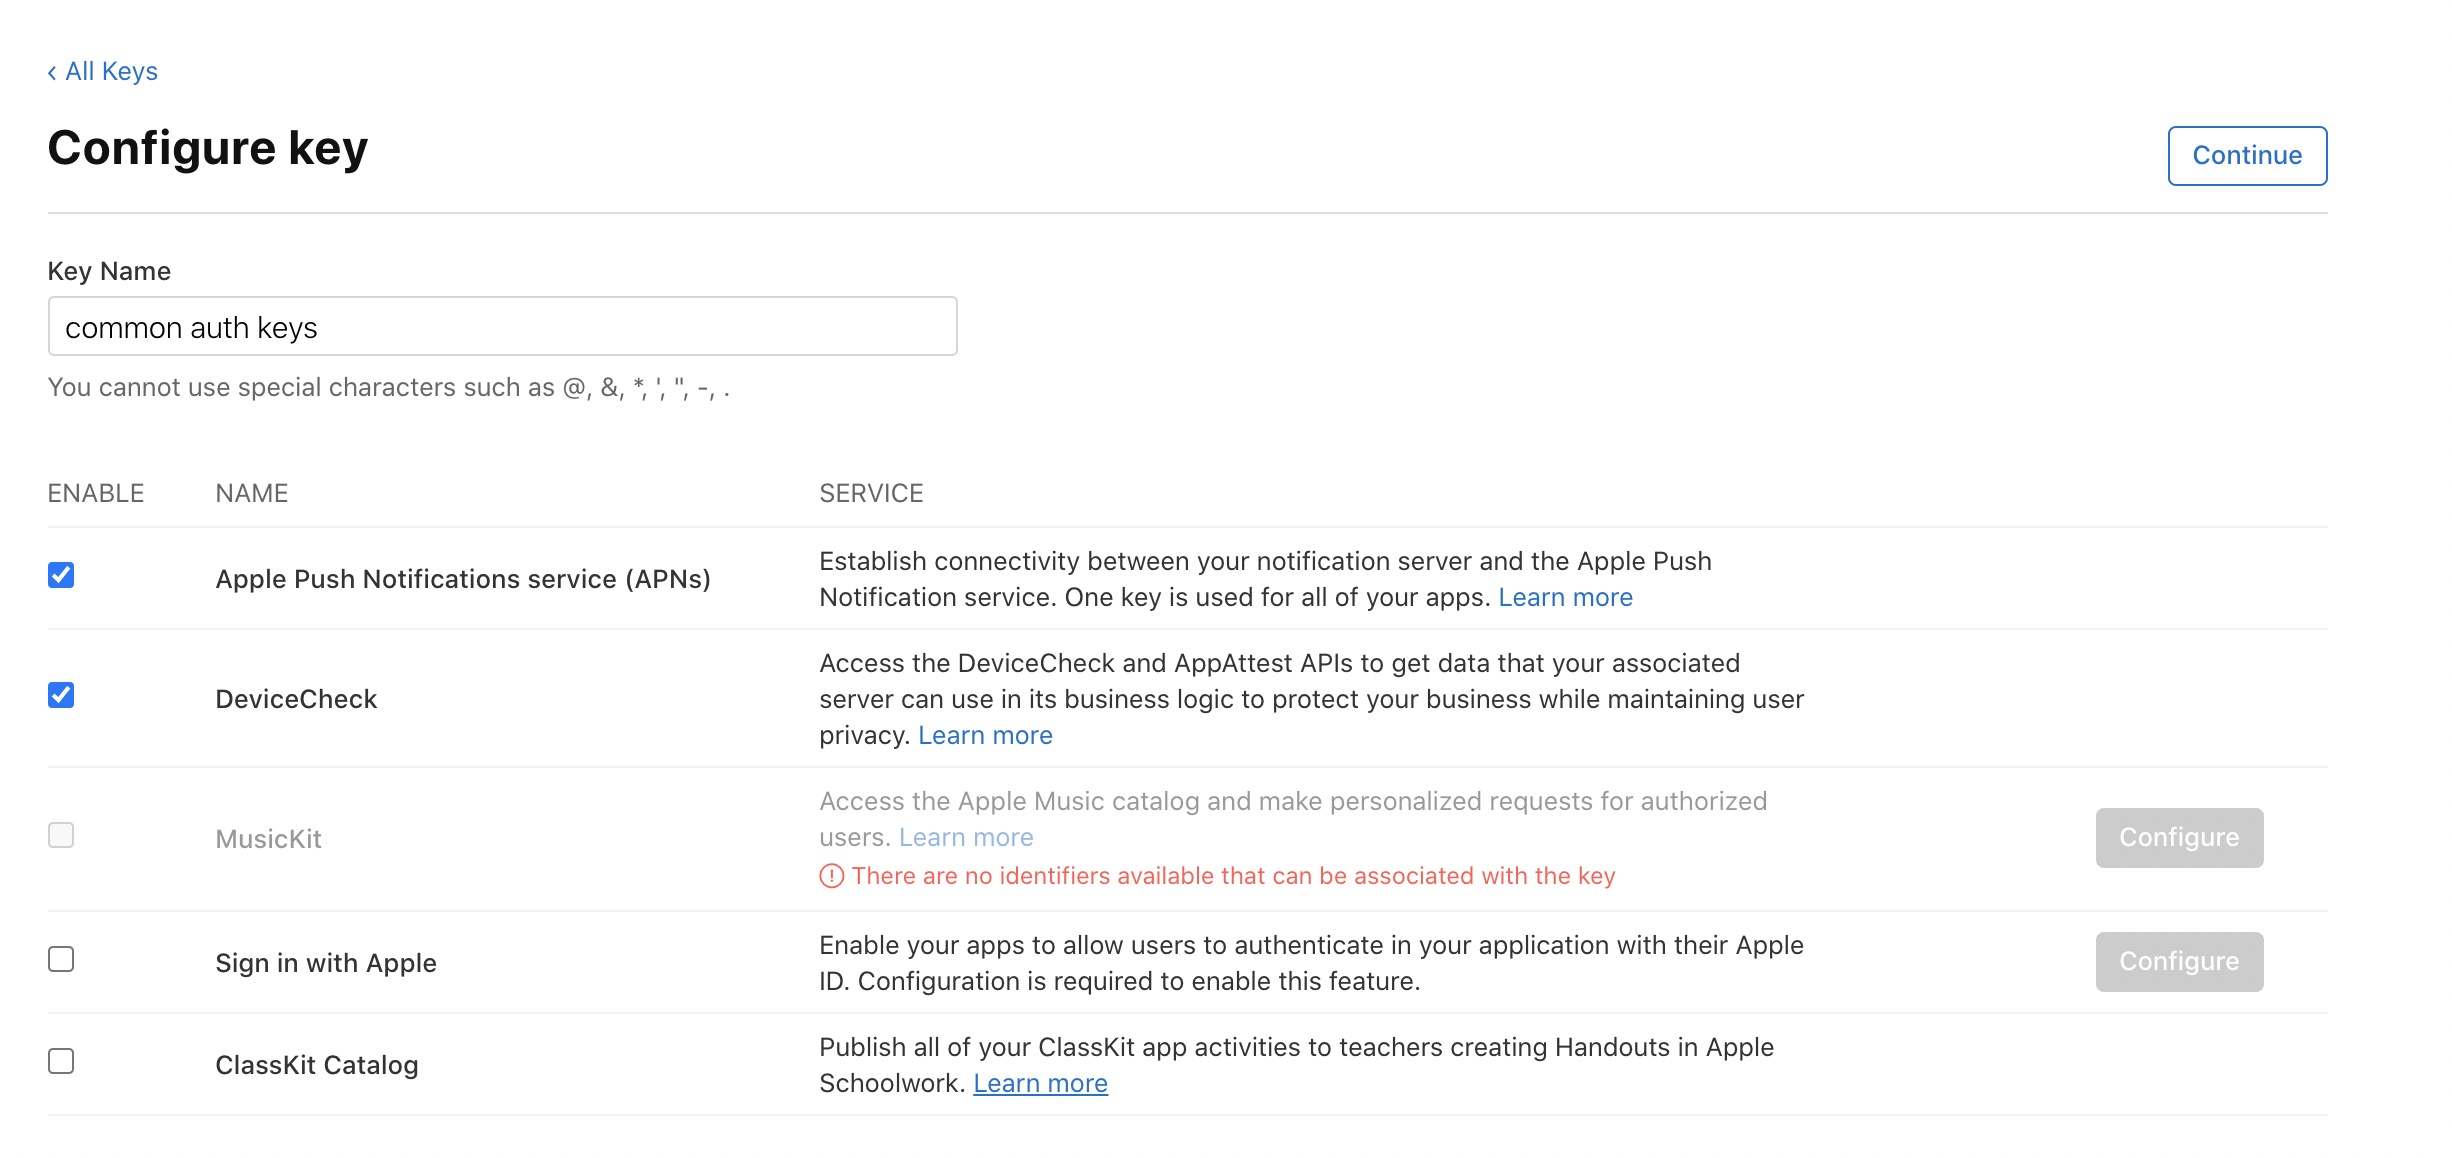Screen dimensions: 2452x1158
Task: Click the MusicKit warning exclamation icon
Action: tap(832, 876)
